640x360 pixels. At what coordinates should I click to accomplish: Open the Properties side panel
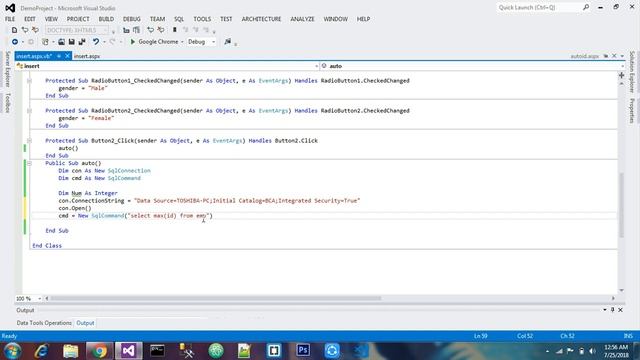pyautogui.click(x=632, y=111)
